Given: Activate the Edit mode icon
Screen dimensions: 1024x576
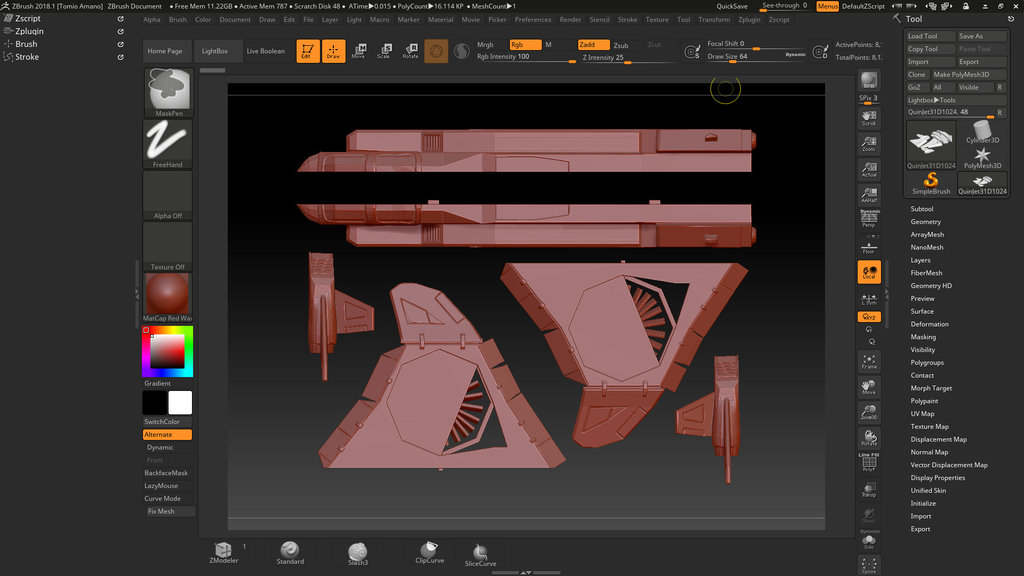Looking at the screenshot, I should point(308,51).
